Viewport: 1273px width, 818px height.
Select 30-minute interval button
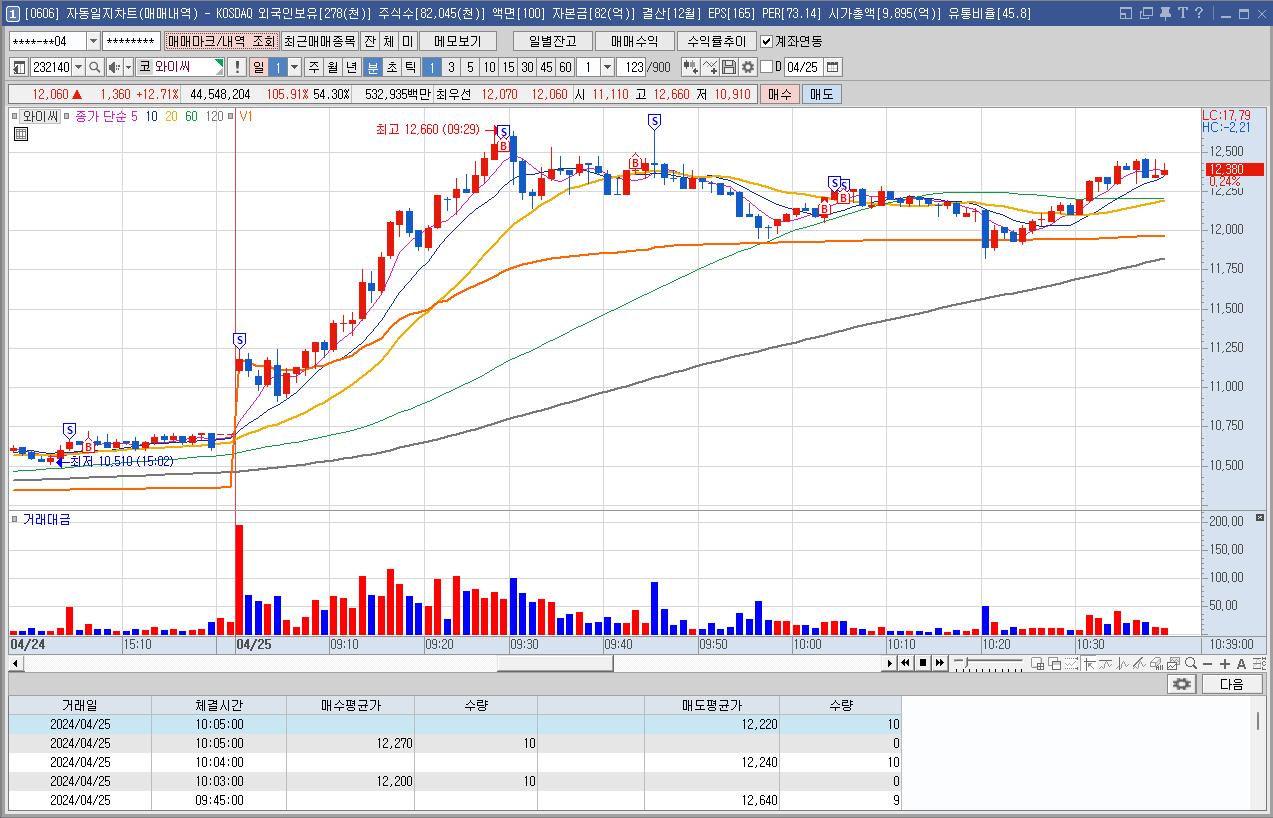coord(527,67)
